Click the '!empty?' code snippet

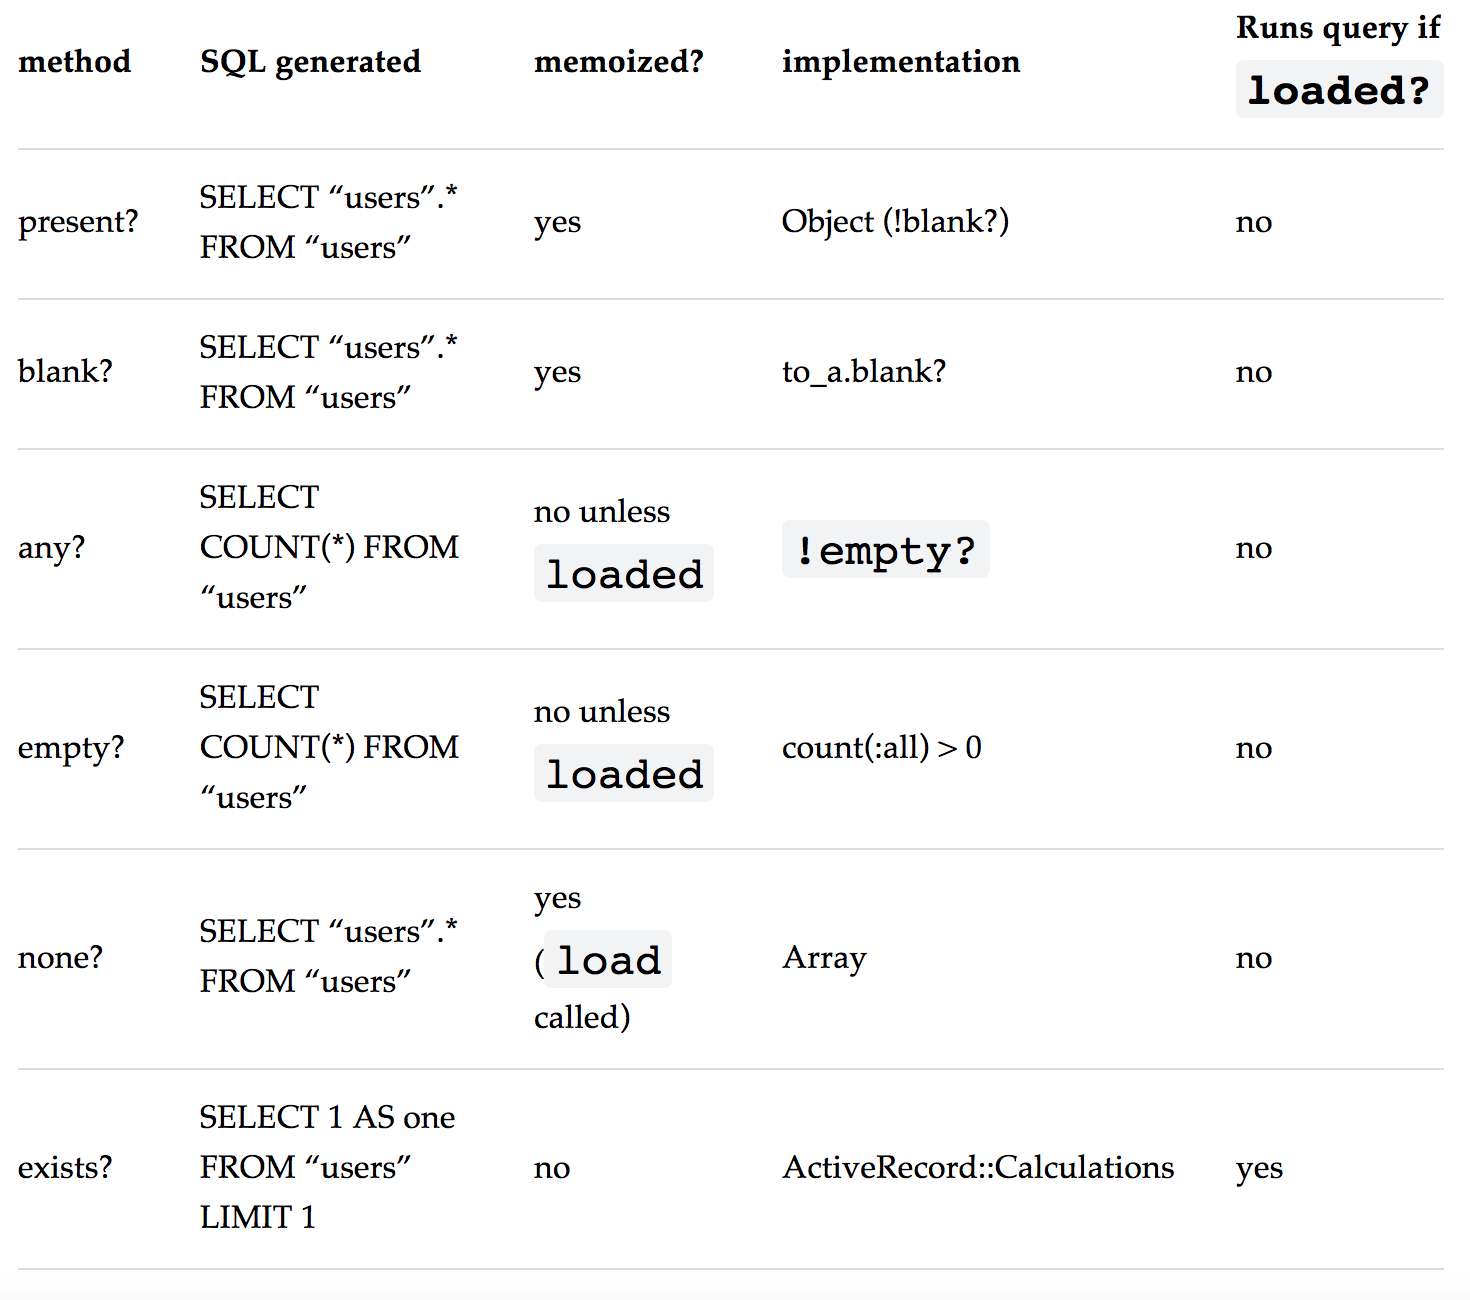pos(885,549)
